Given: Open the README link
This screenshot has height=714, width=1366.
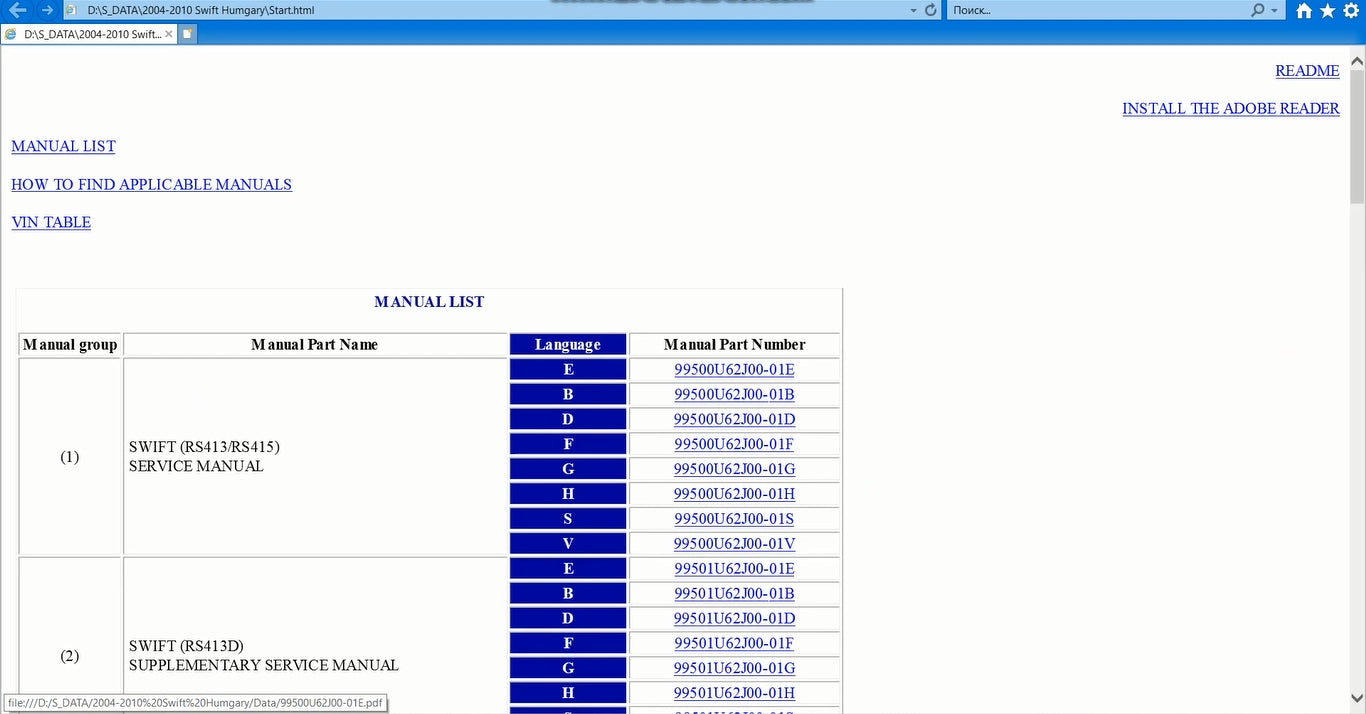Looking at the screenshot, I should coord(1306,71).
